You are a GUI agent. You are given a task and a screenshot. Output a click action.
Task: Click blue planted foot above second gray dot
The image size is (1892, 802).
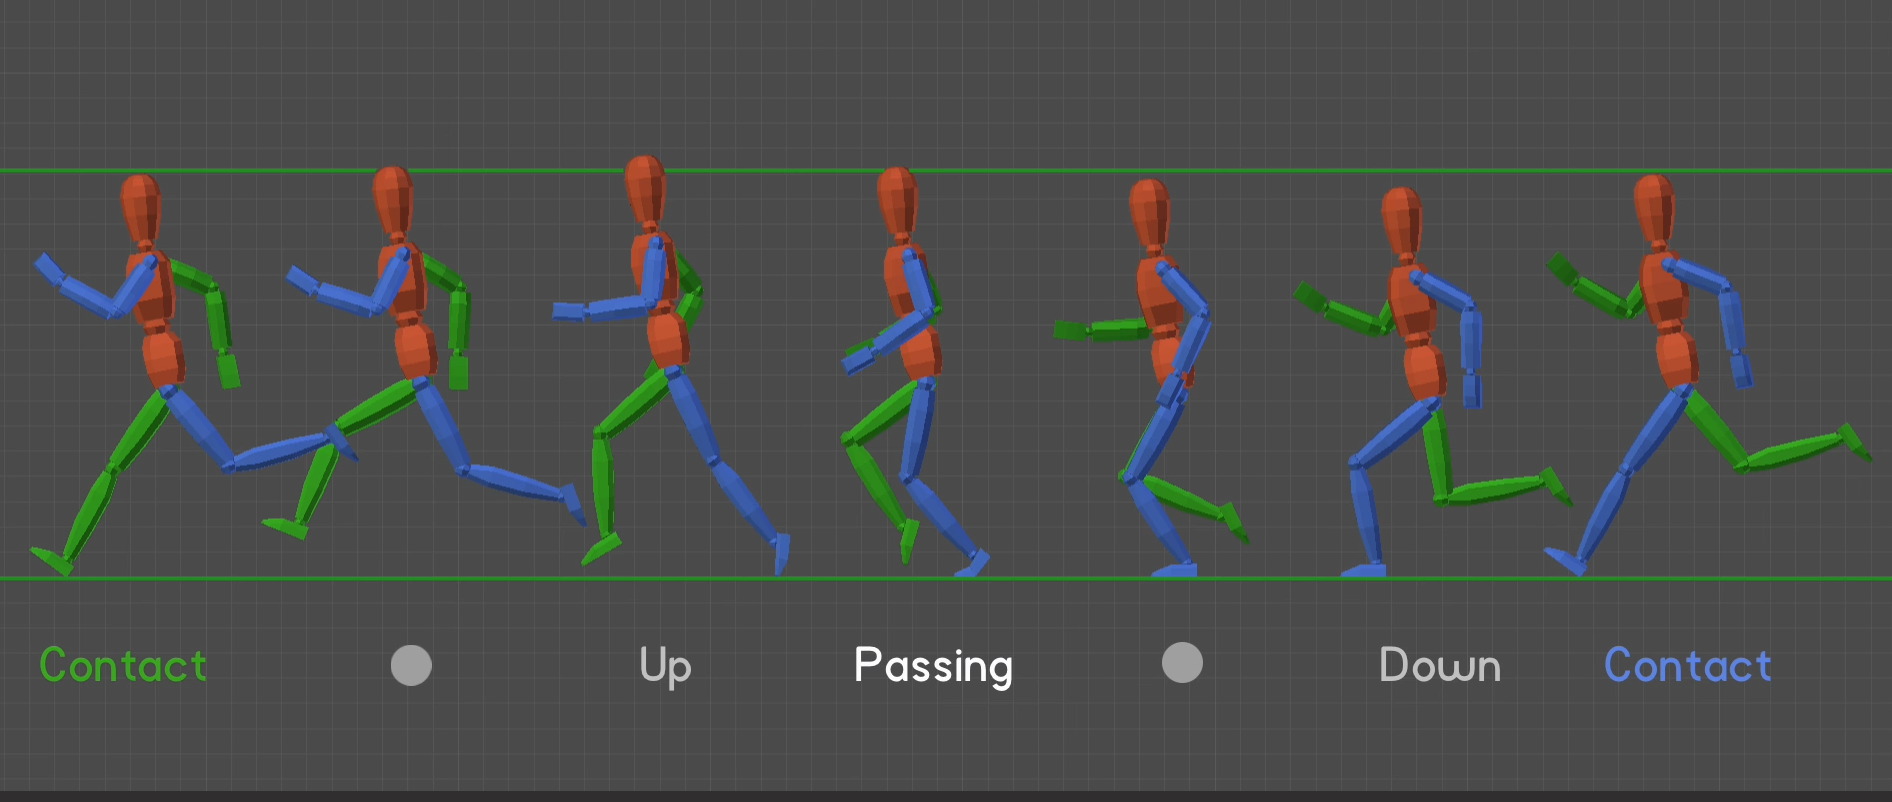coord(1175,570)
